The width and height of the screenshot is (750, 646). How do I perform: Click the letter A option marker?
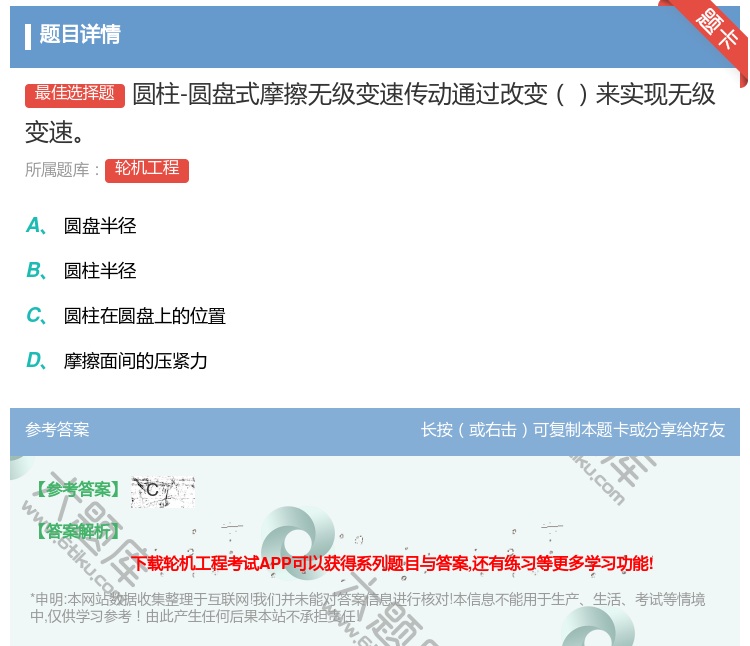point(36,226)
